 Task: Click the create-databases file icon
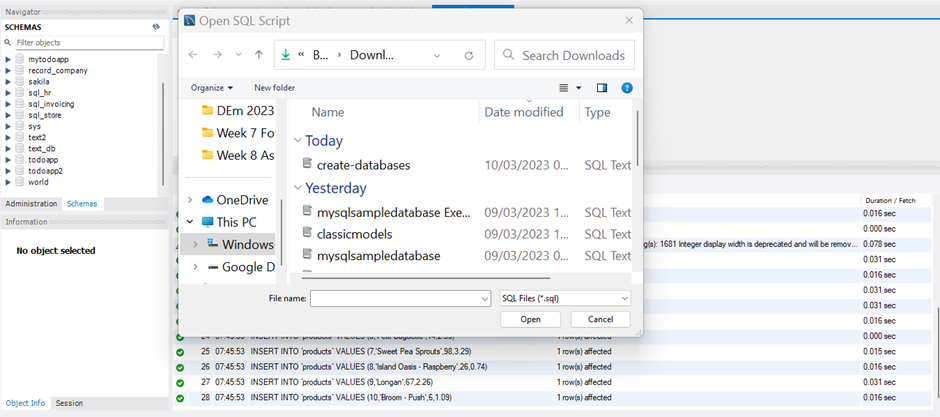point(308,164)
